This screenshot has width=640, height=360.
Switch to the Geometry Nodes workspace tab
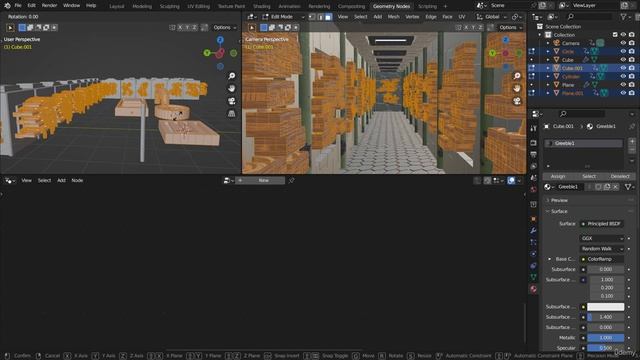pos(391,6)
